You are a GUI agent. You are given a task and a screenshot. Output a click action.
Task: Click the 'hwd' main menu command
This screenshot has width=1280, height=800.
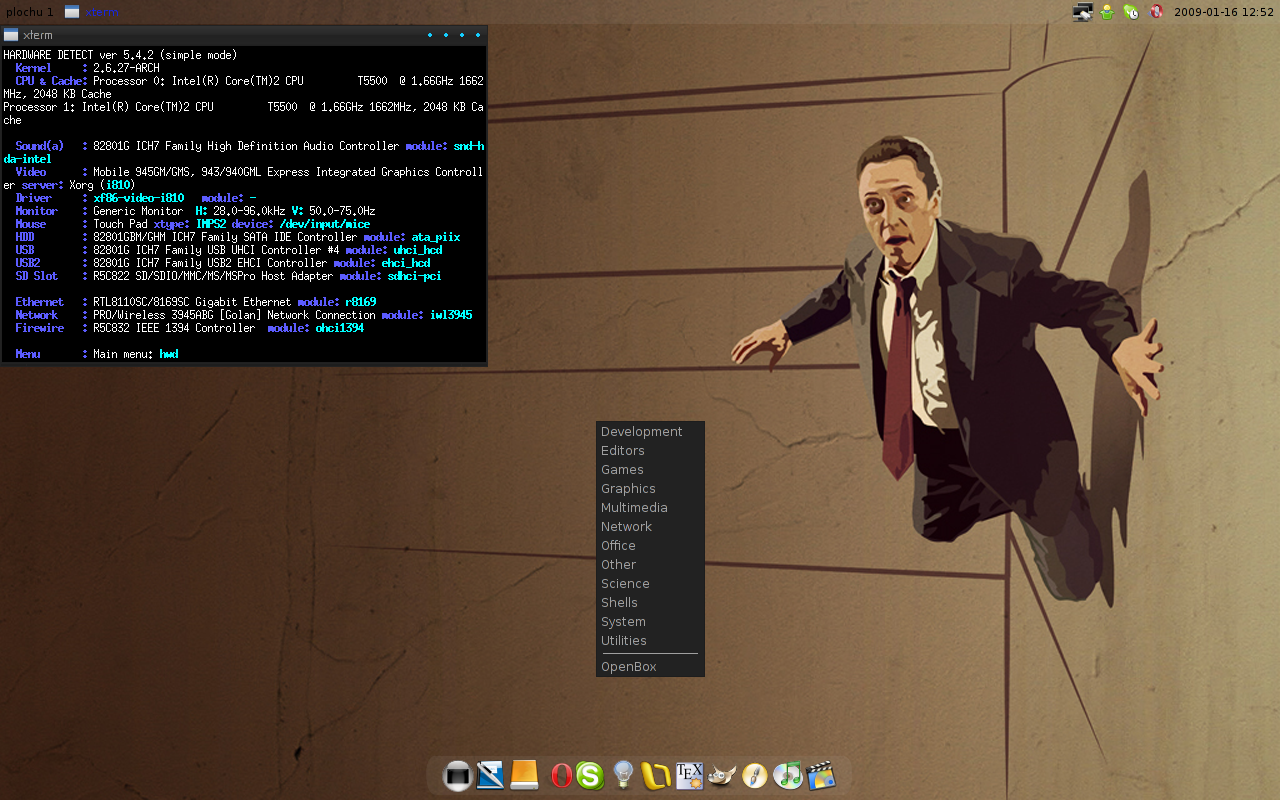pos(169,354)
